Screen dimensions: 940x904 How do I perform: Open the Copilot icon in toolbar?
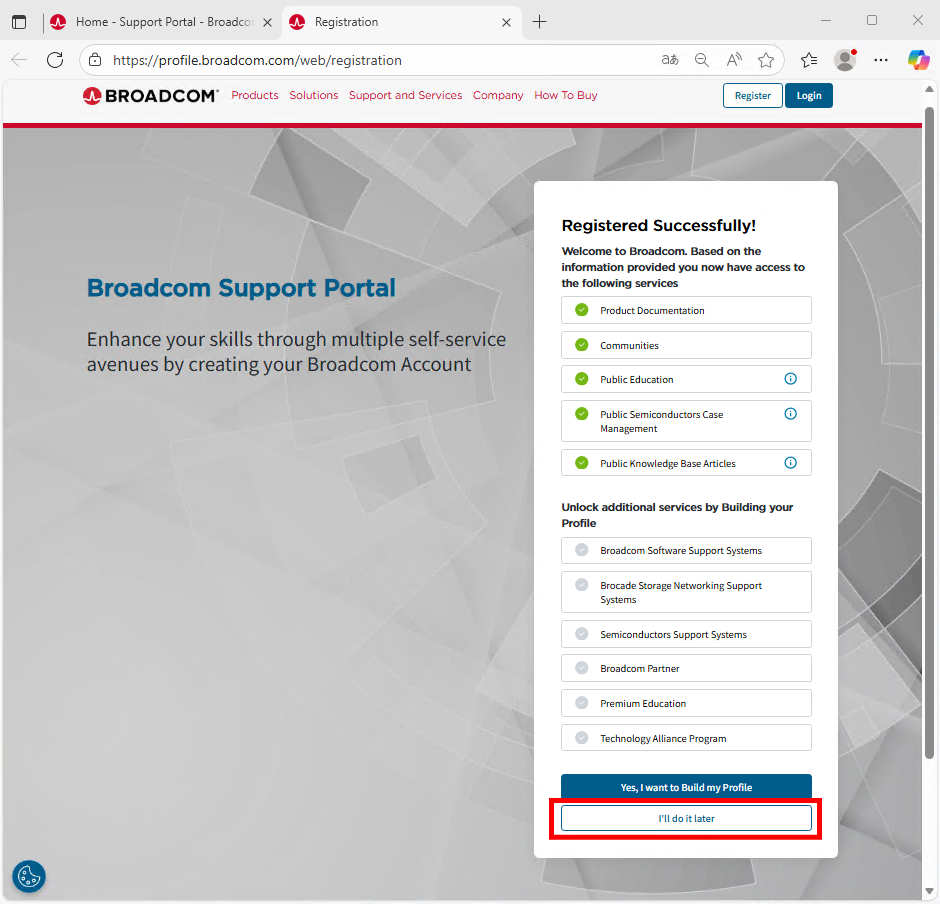coord(918,60)
